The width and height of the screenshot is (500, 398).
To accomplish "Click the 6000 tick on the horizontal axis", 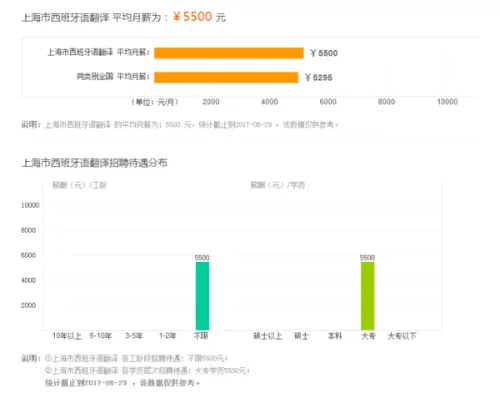I will 328,102.
